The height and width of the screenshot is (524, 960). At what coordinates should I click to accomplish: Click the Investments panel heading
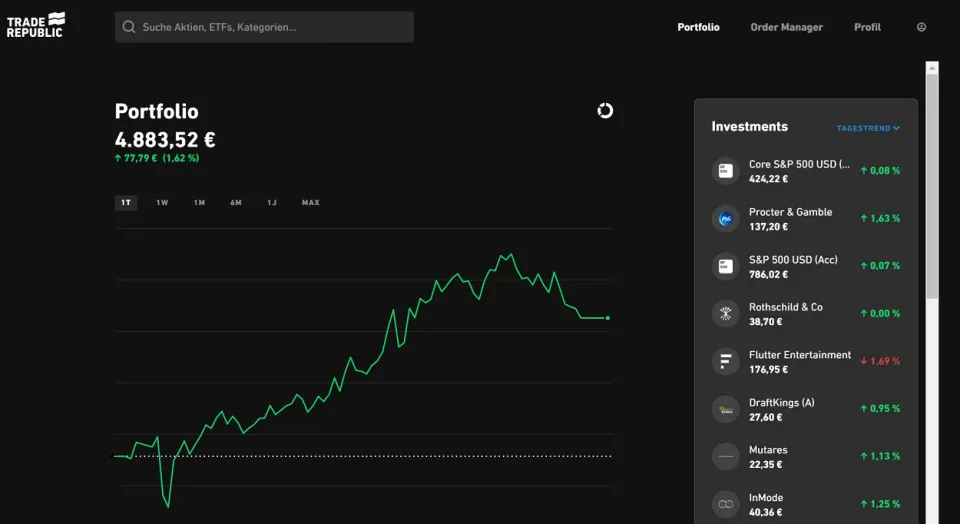point(749,127)
